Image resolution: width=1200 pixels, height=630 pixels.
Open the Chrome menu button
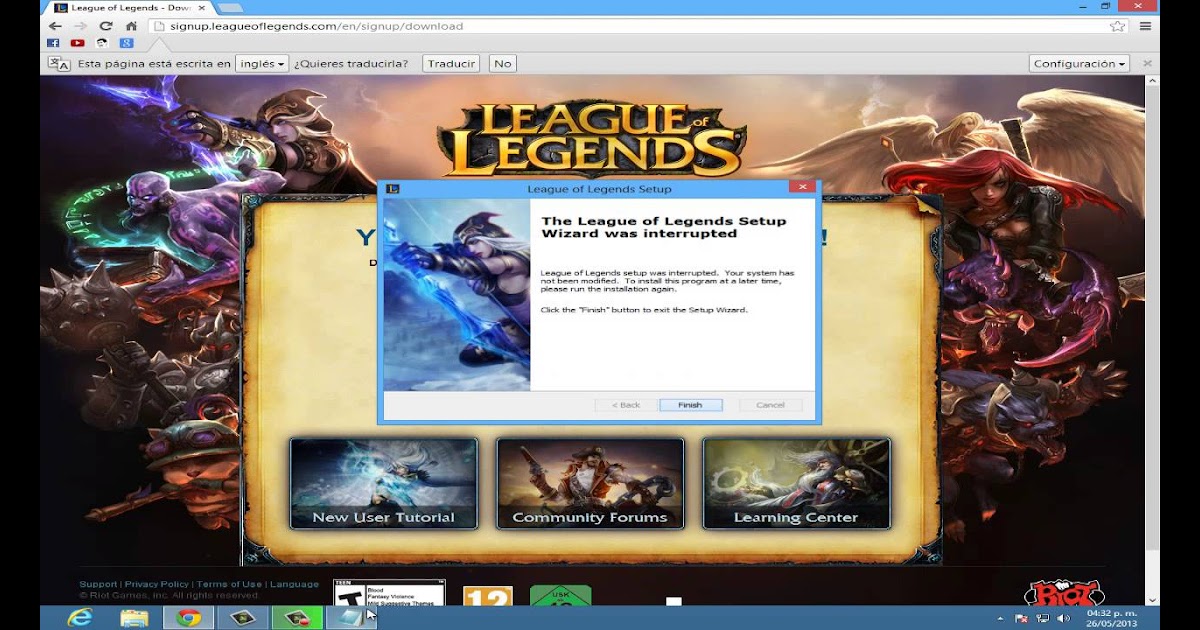point(1145,26)
